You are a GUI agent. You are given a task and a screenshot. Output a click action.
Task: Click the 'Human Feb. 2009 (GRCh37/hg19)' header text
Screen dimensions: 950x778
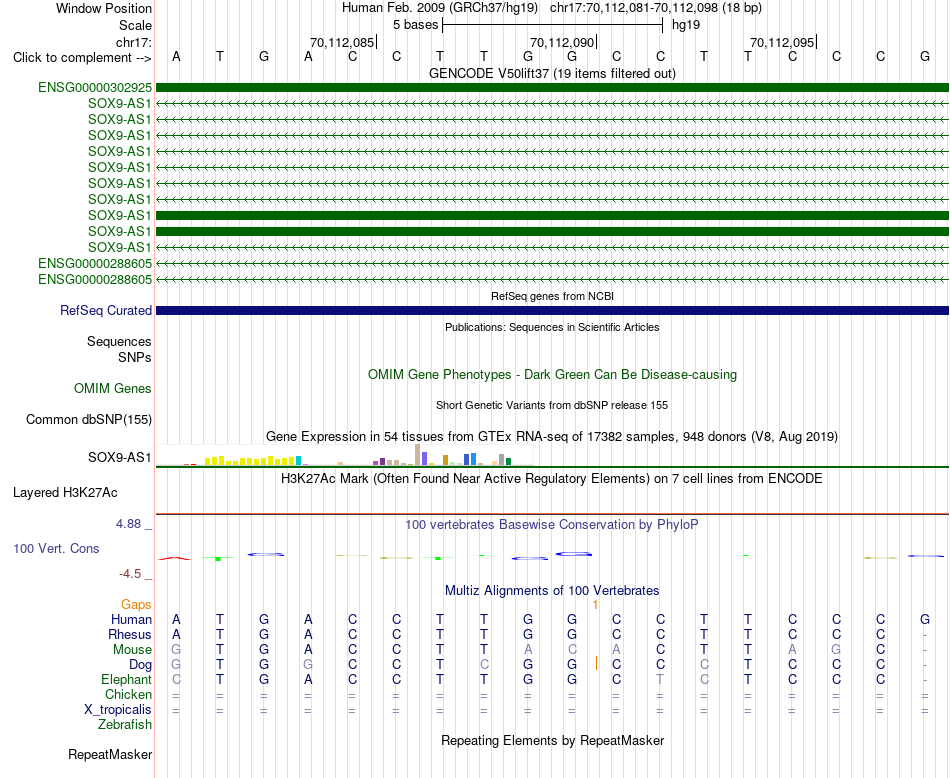440,8
